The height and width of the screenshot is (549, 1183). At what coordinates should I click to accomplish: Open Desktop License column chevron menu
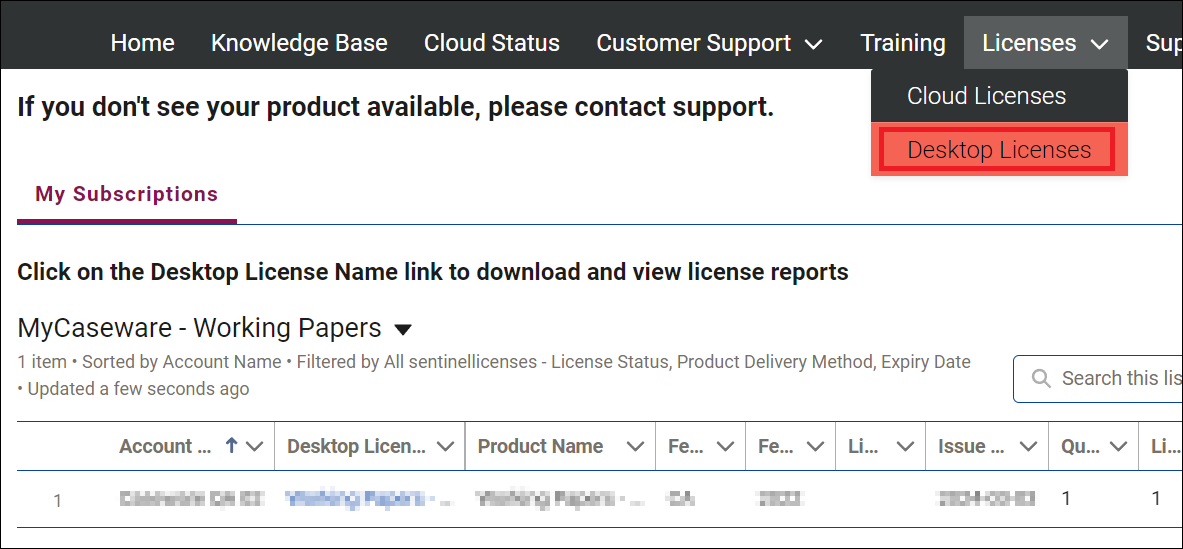pyautogui.click(x=445, y=447)
